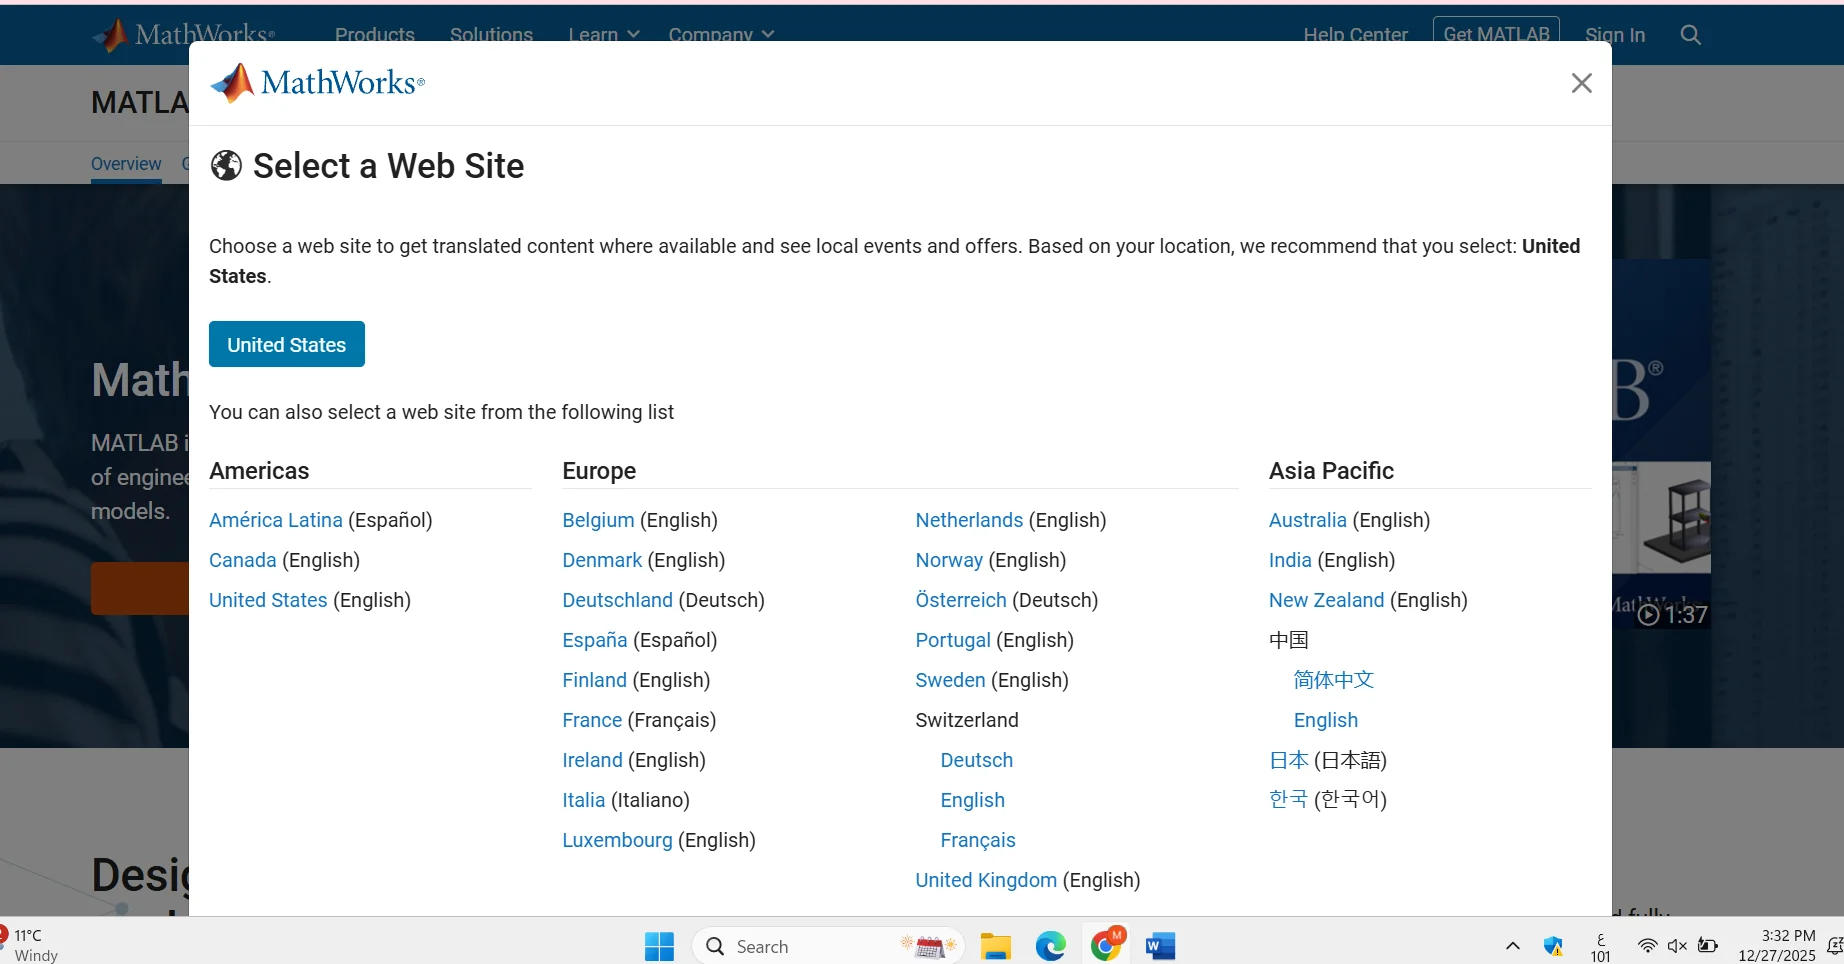Switch to the Overview tab
Viewport: 1844px width, 964px height.
(x=126, y=163)
